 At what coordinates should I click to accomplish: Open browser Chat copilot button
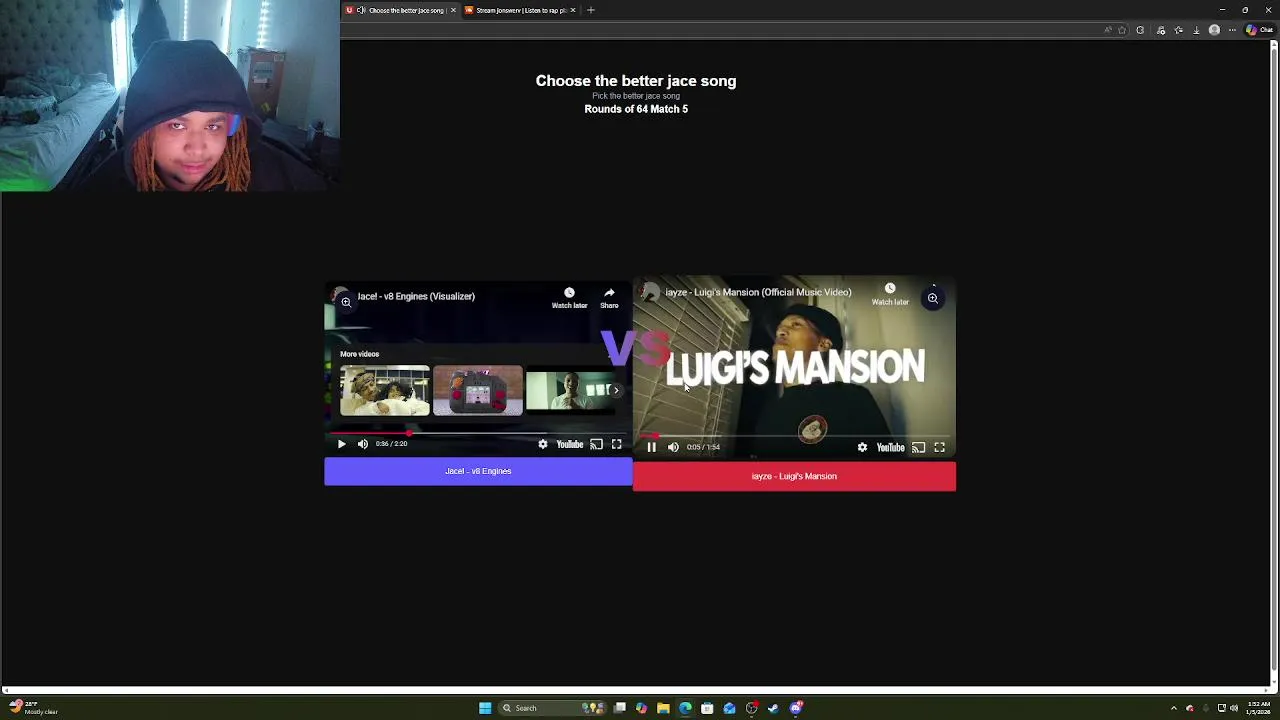[x=1258, y=30]
